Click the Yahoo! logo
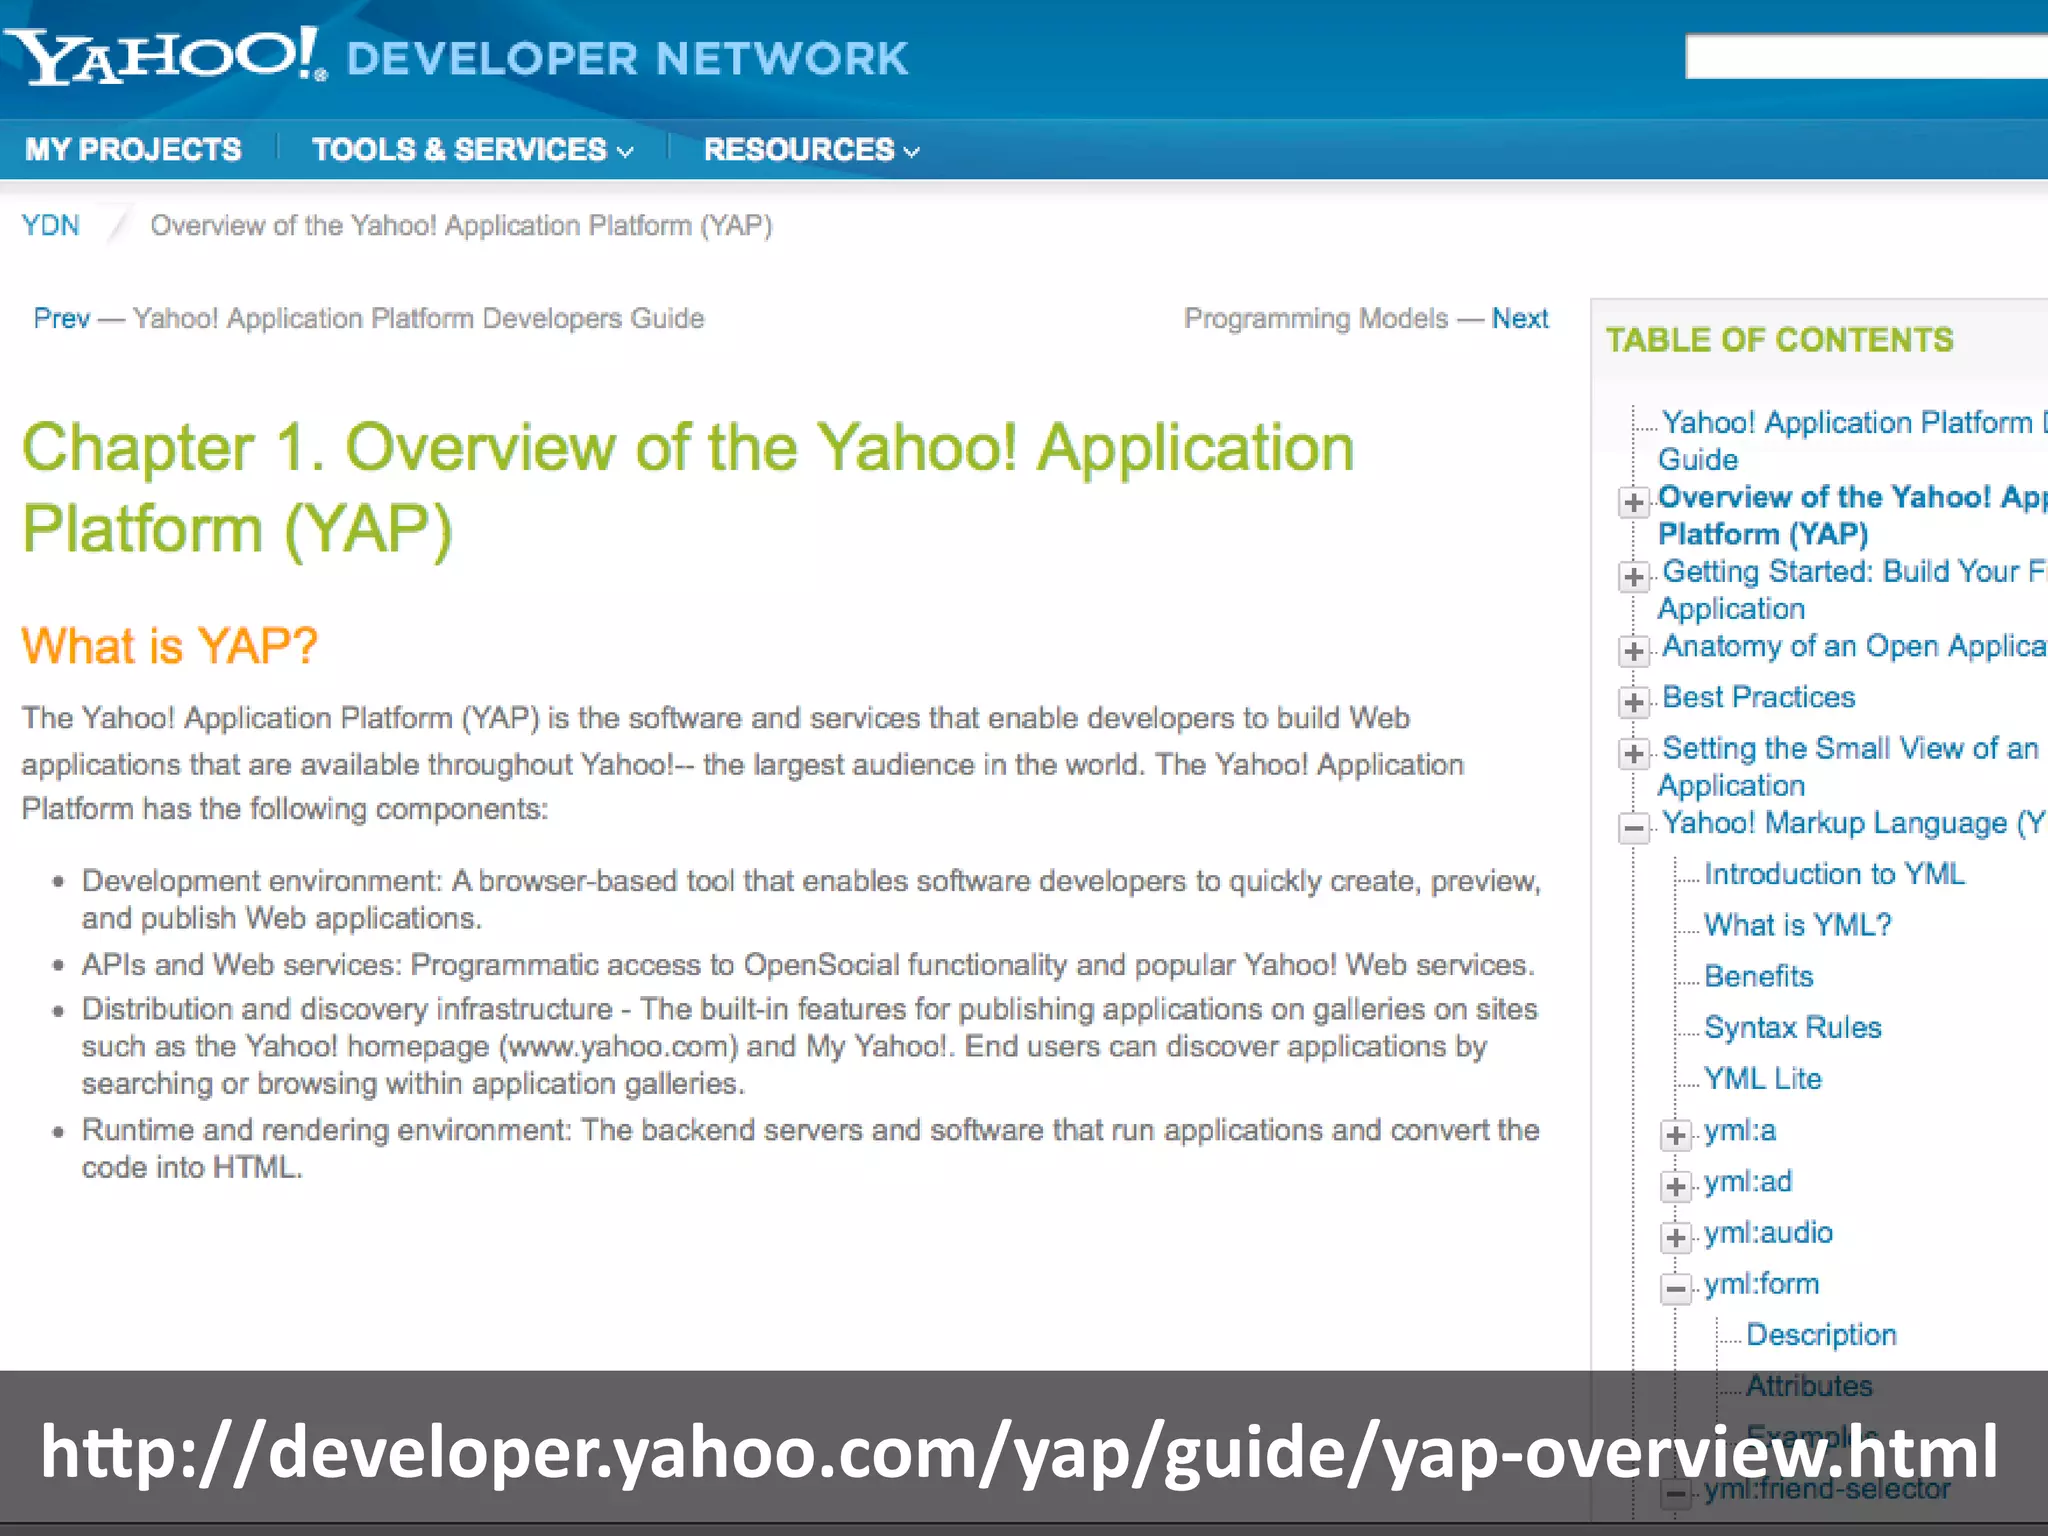The height and width of the screenshot is (1536, 2048). click(165, 57)
